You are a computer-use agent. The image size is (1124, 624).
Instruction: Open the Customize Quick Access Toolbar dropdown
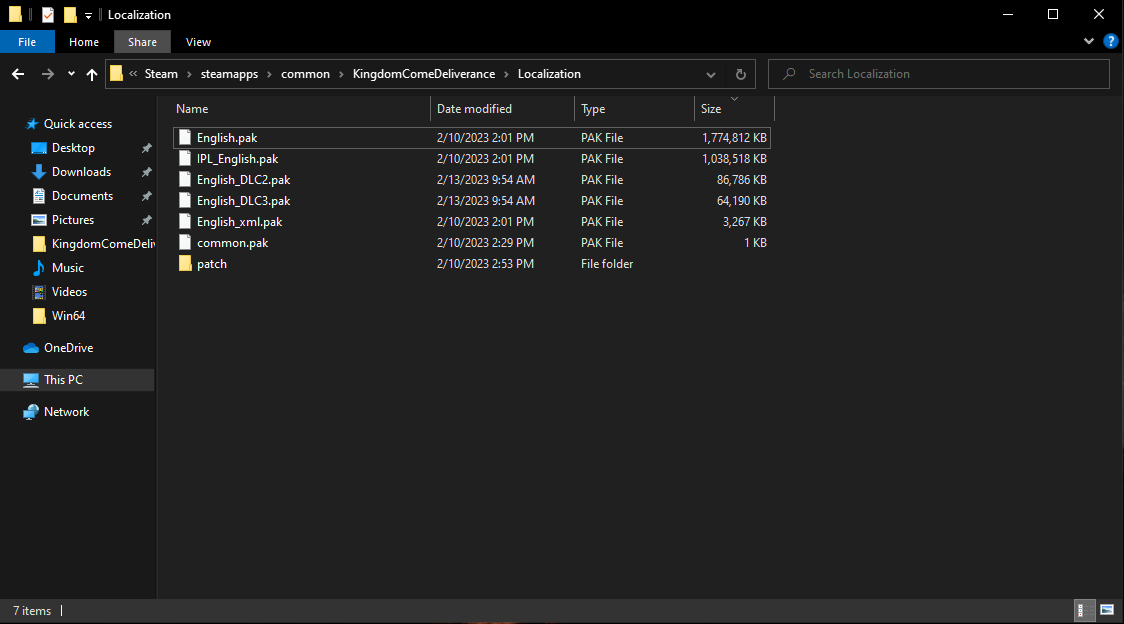(x=88, y=16)
